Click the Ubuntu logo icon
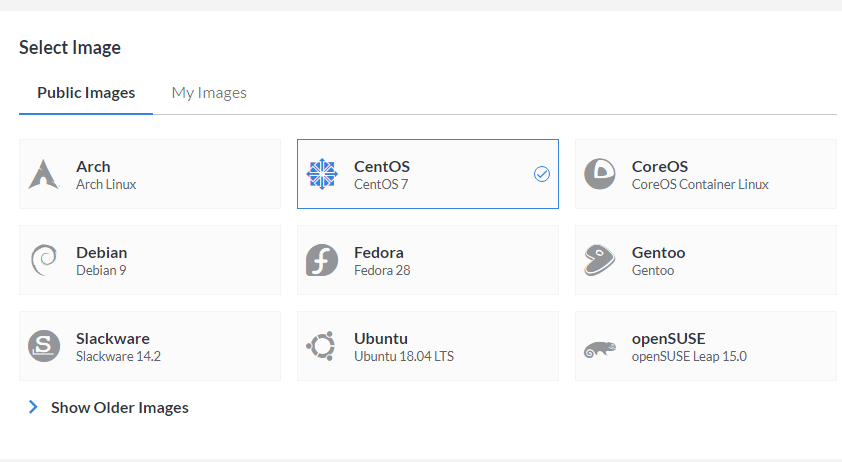This screenshot has height=462, width=842. pyautogui.click(x=321, y=346)
